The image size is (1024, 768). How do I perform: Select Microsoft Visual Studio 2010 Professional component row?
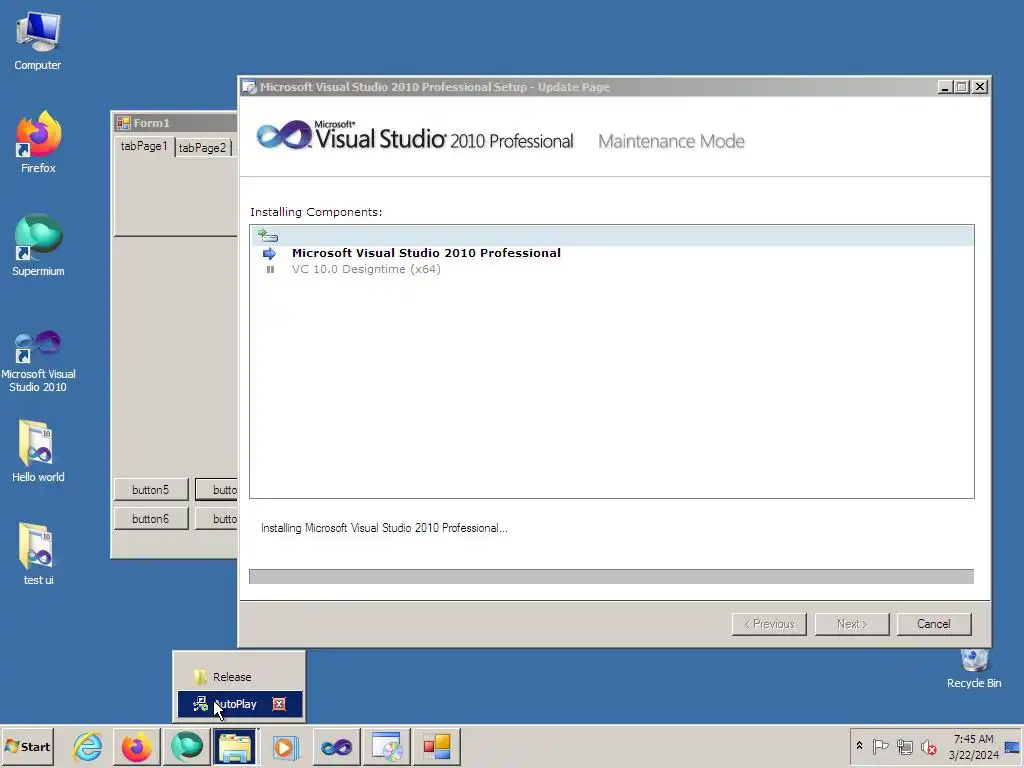coord(611,253)
